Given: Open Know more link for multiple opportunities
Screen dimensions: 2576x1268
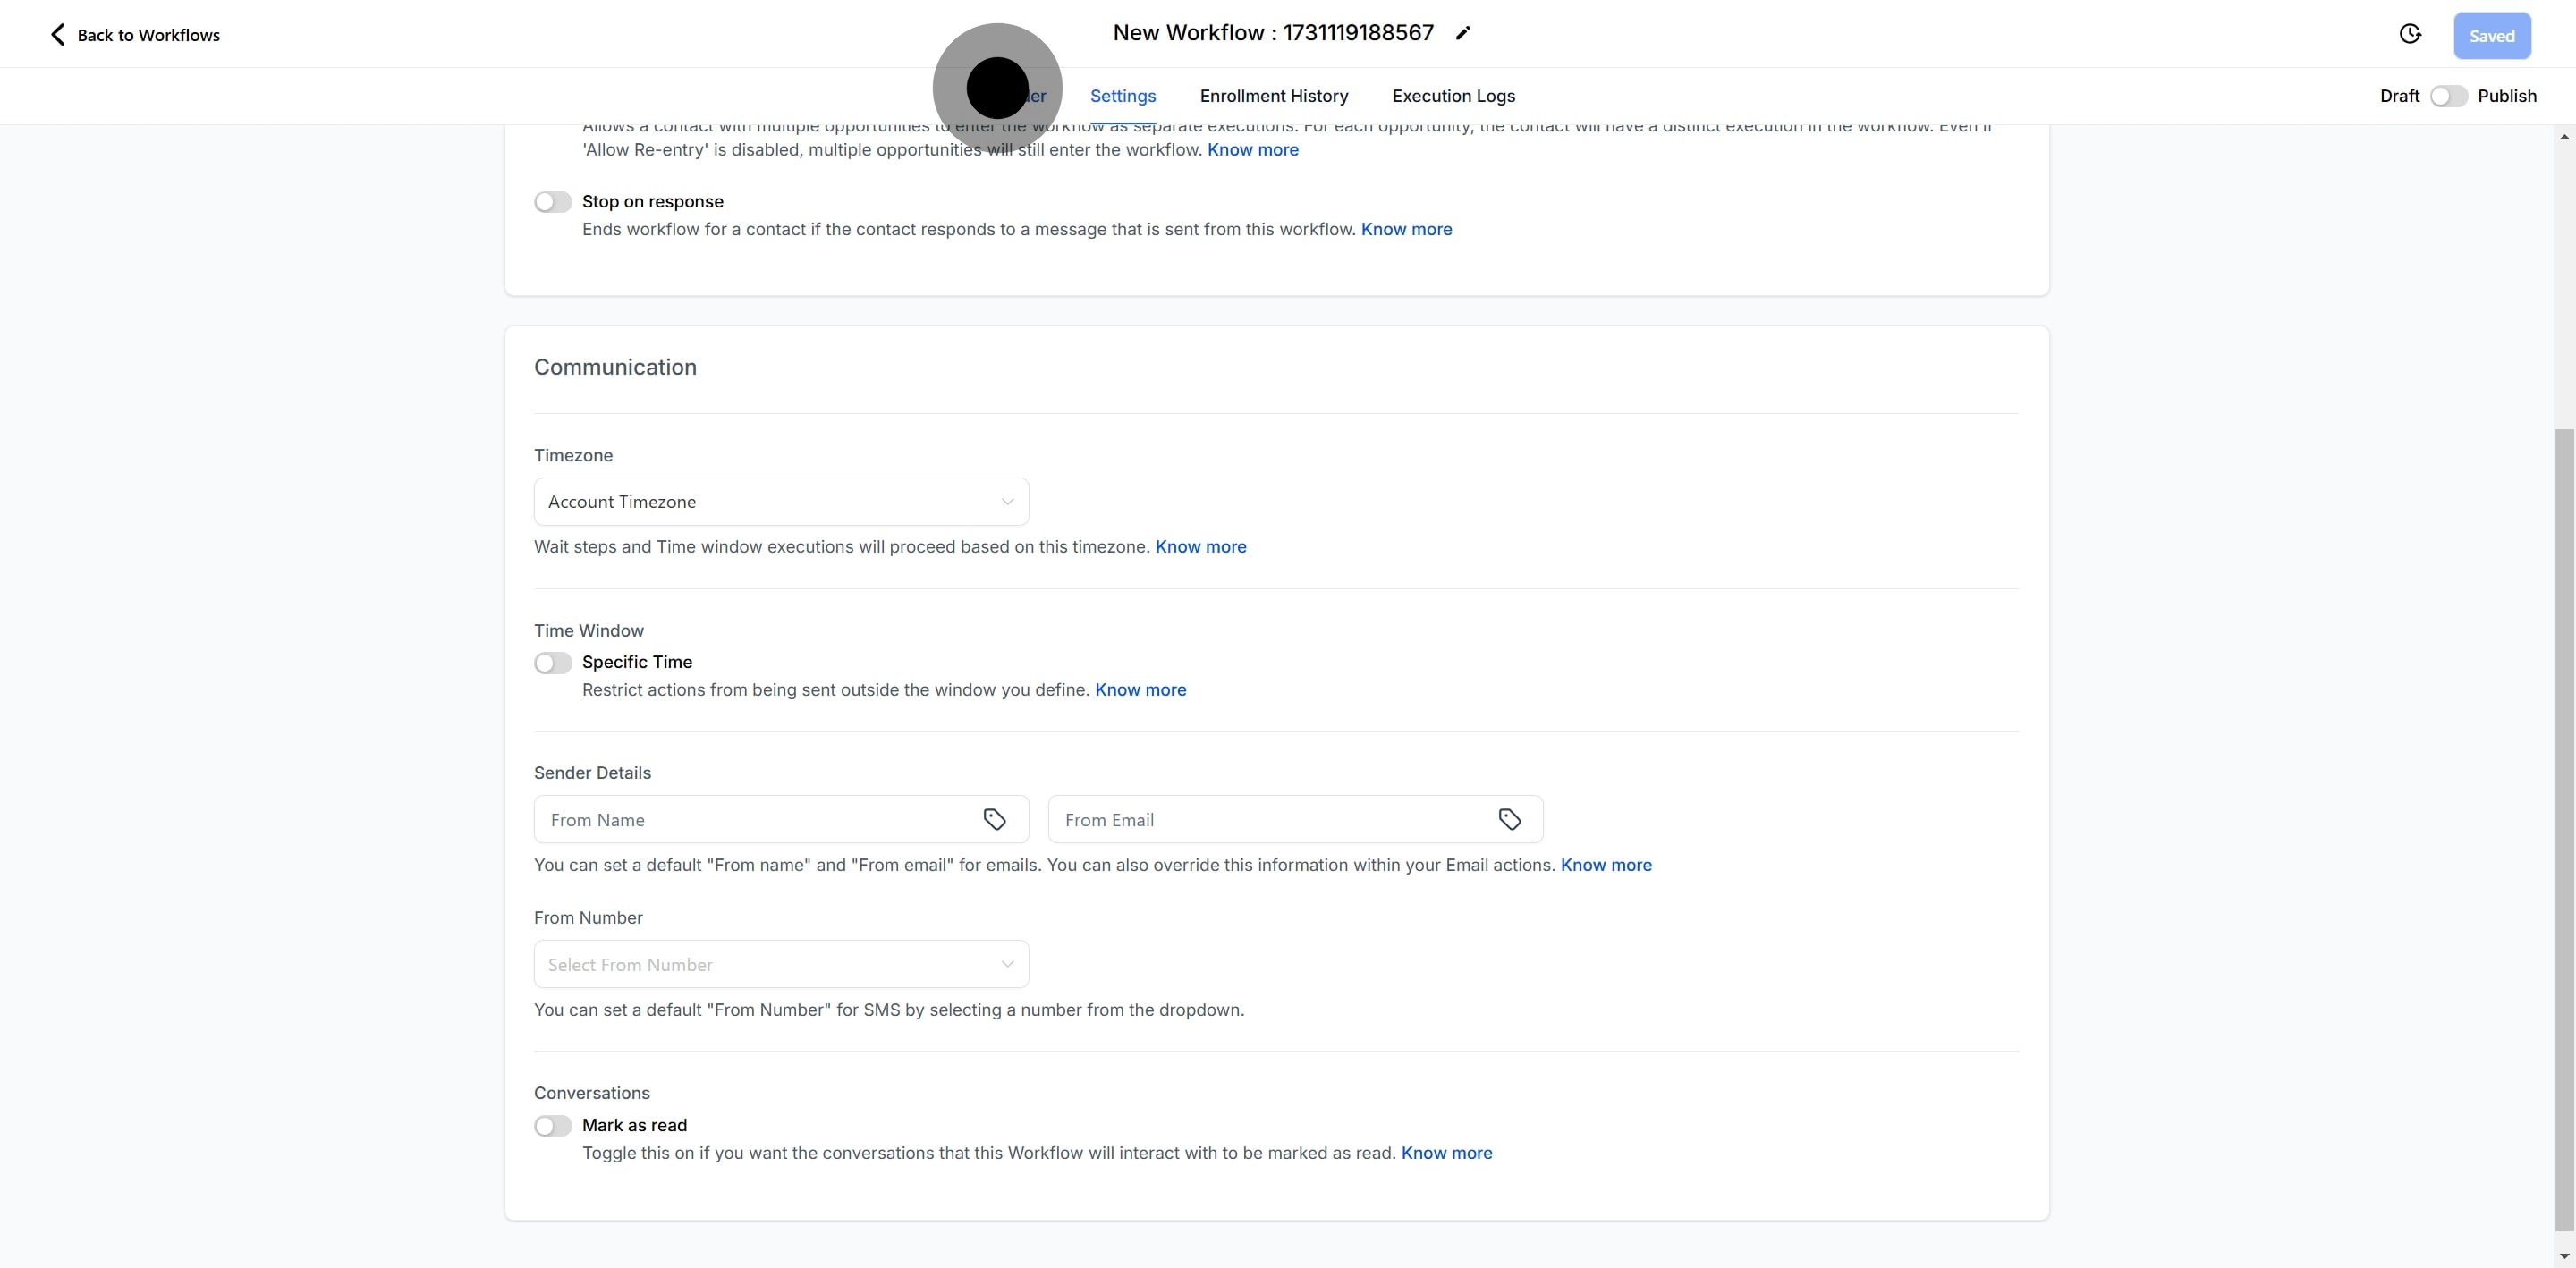Looking at the screenshot, I should click(1252, 150).
